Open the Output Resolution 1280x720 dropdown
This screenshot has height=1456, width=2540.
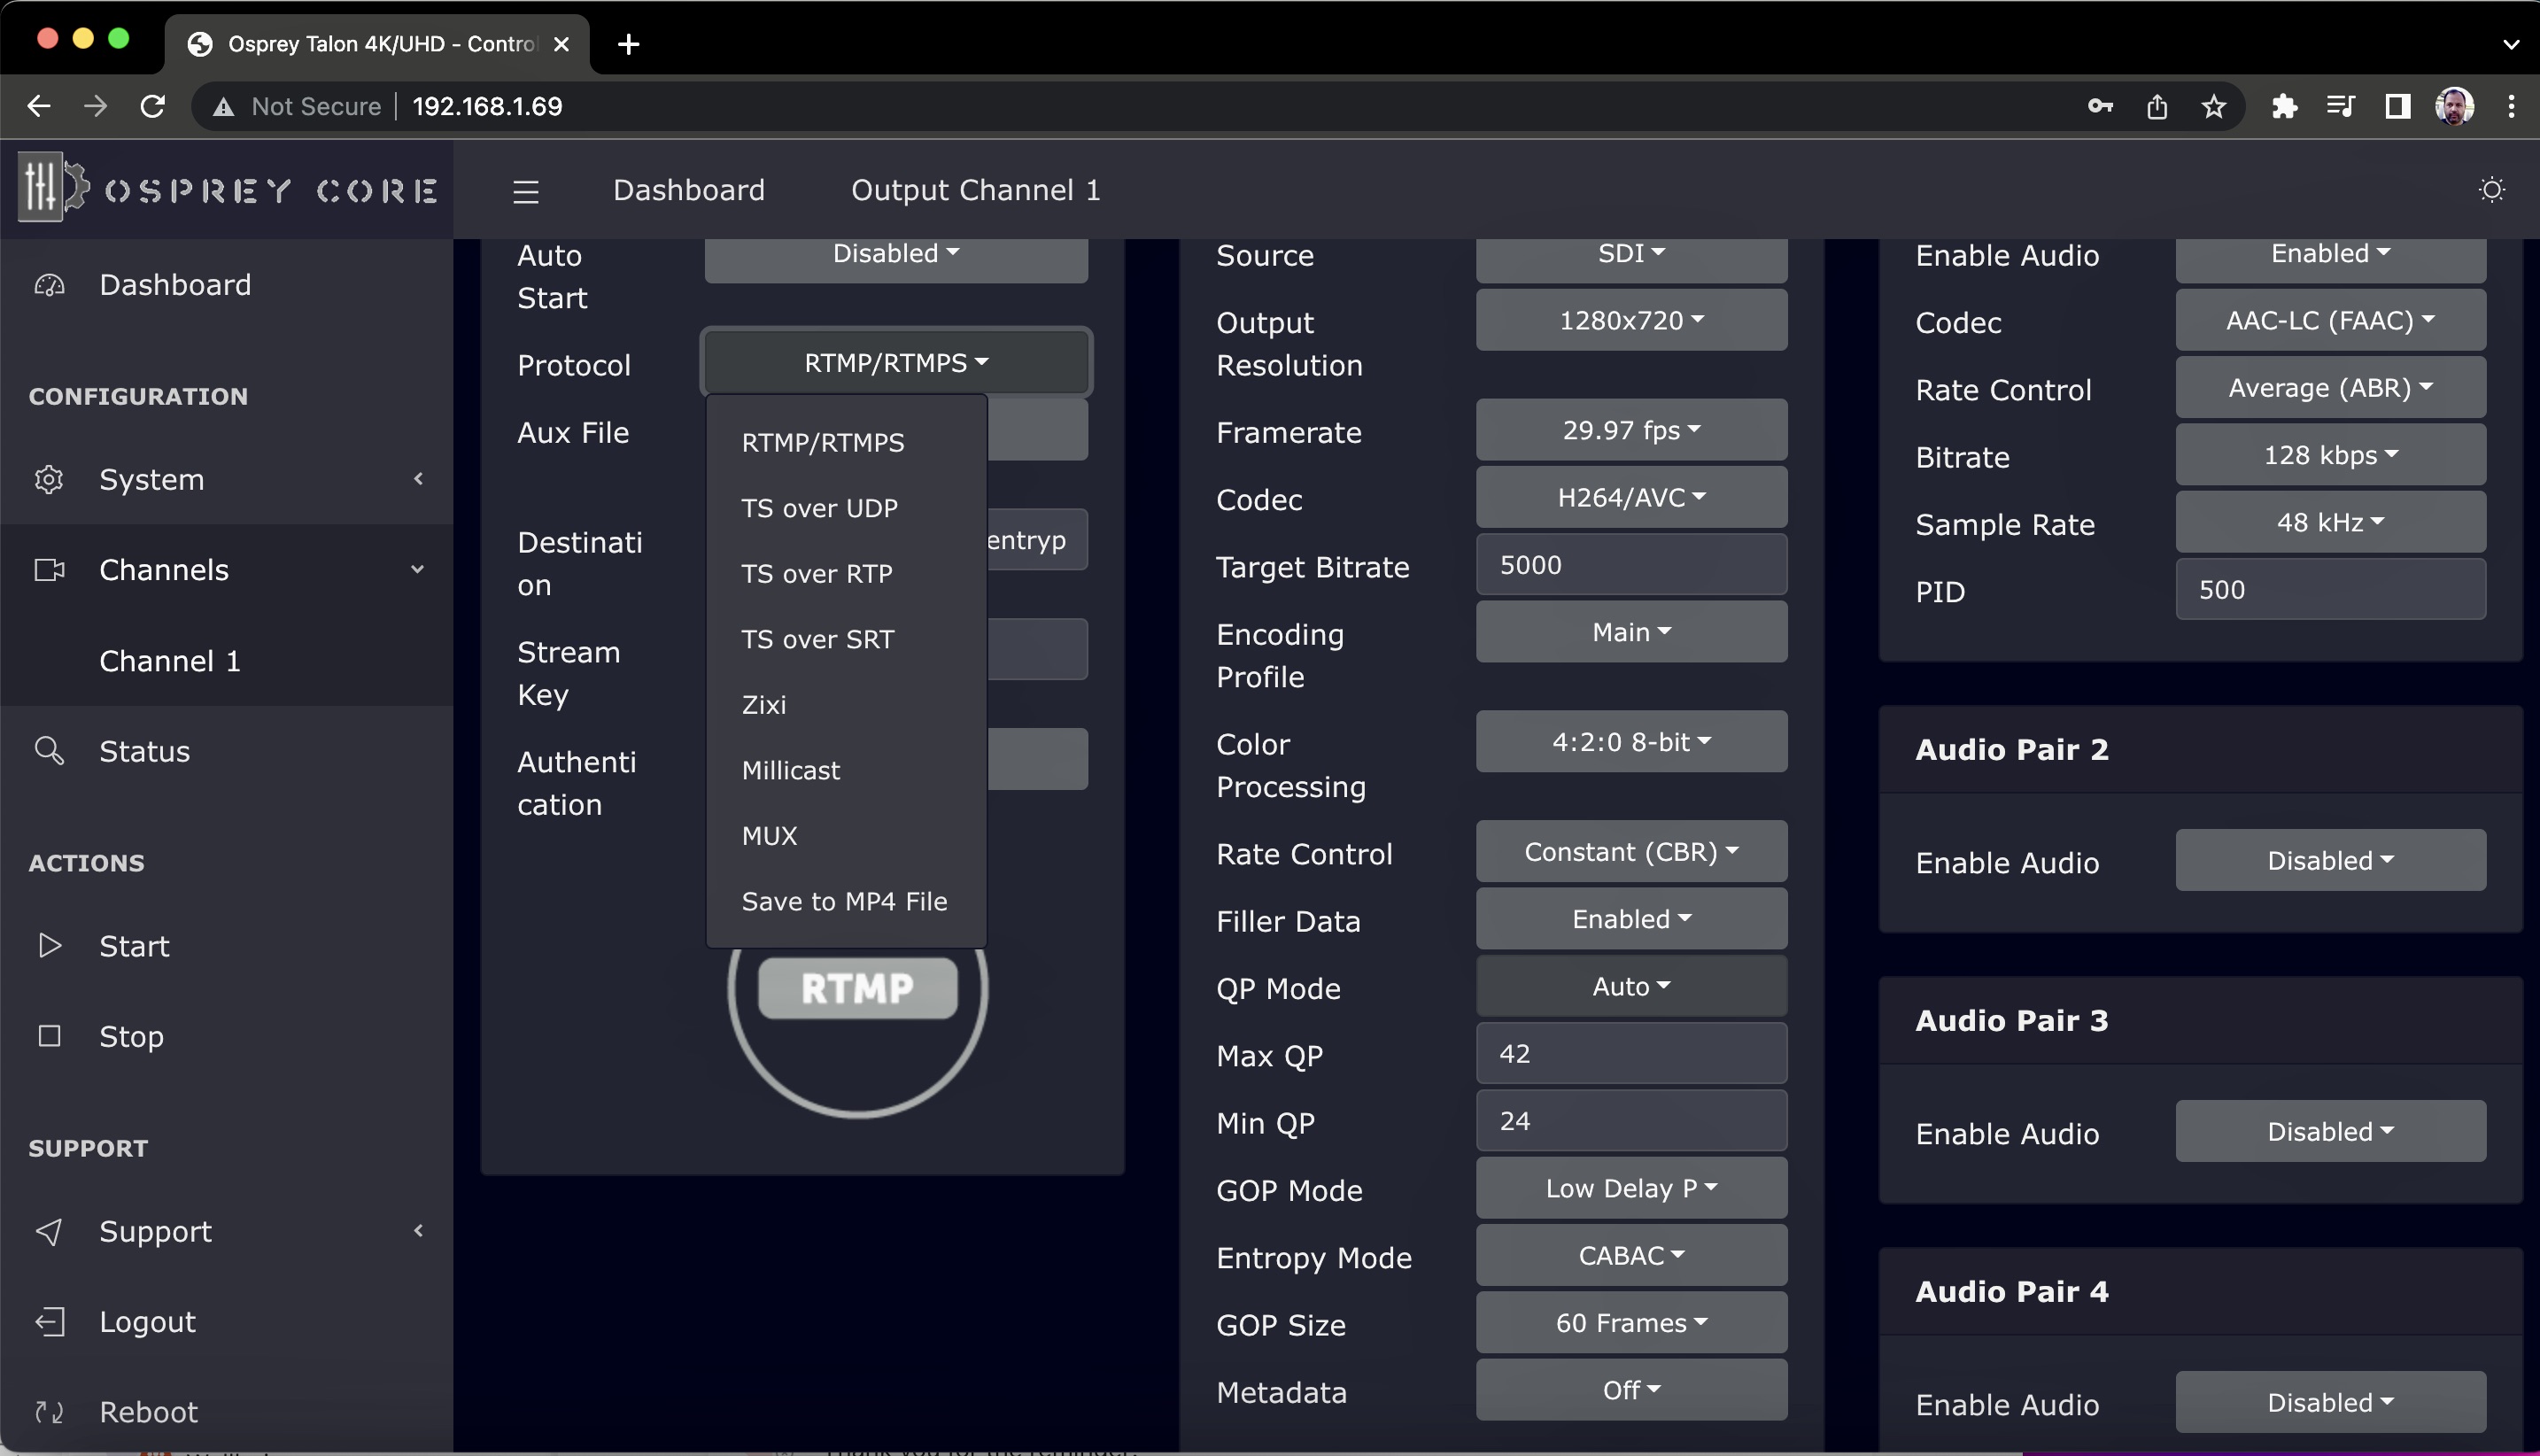[1630, 320]
